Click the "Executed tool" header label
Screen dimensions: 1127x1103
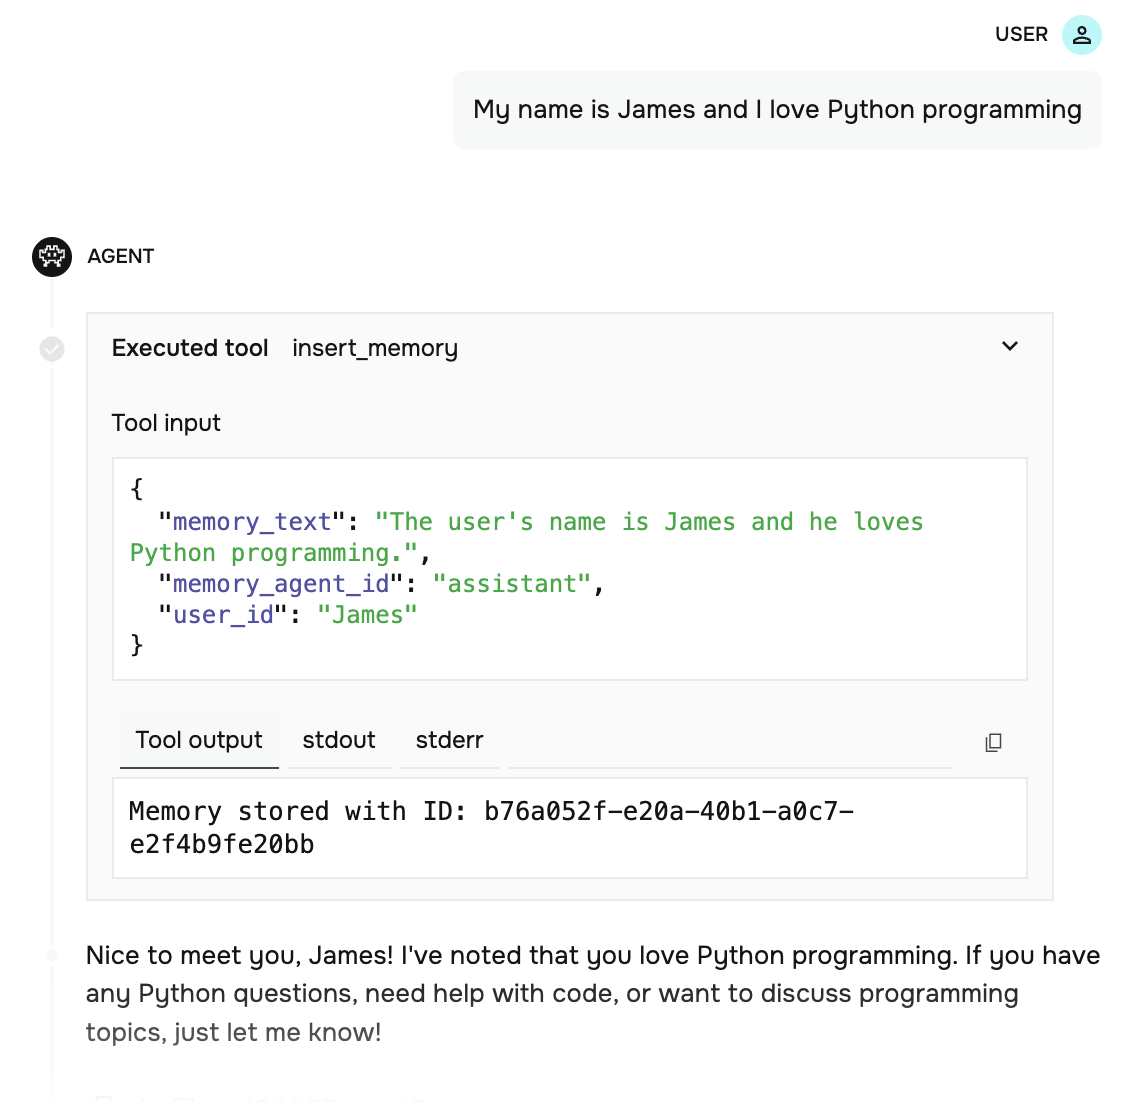click(x=190, y=348)
